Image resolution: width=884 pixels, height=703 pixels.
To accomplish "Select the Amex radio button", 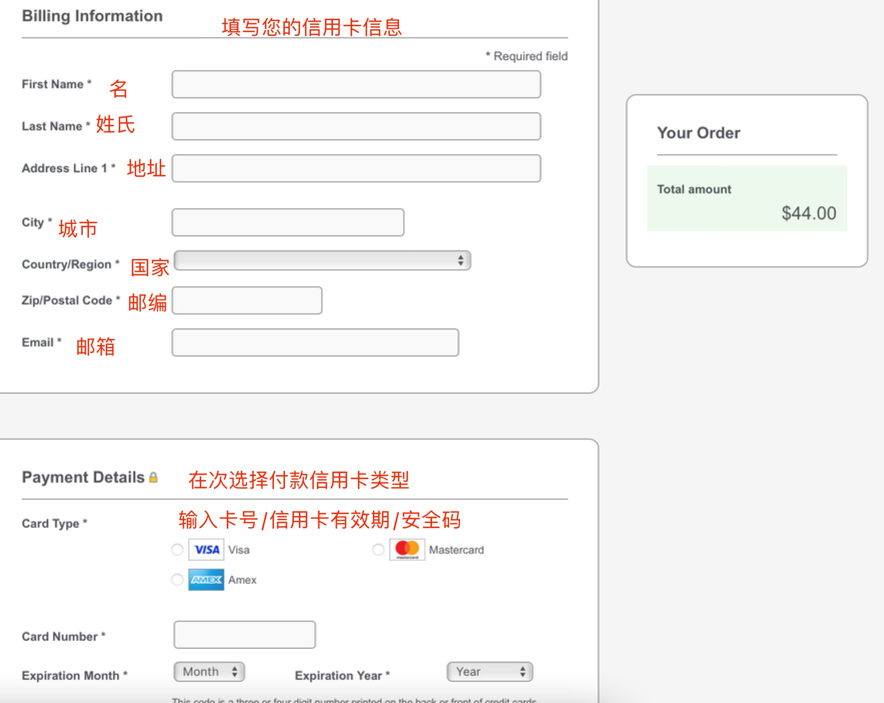I will pos(177,580).
